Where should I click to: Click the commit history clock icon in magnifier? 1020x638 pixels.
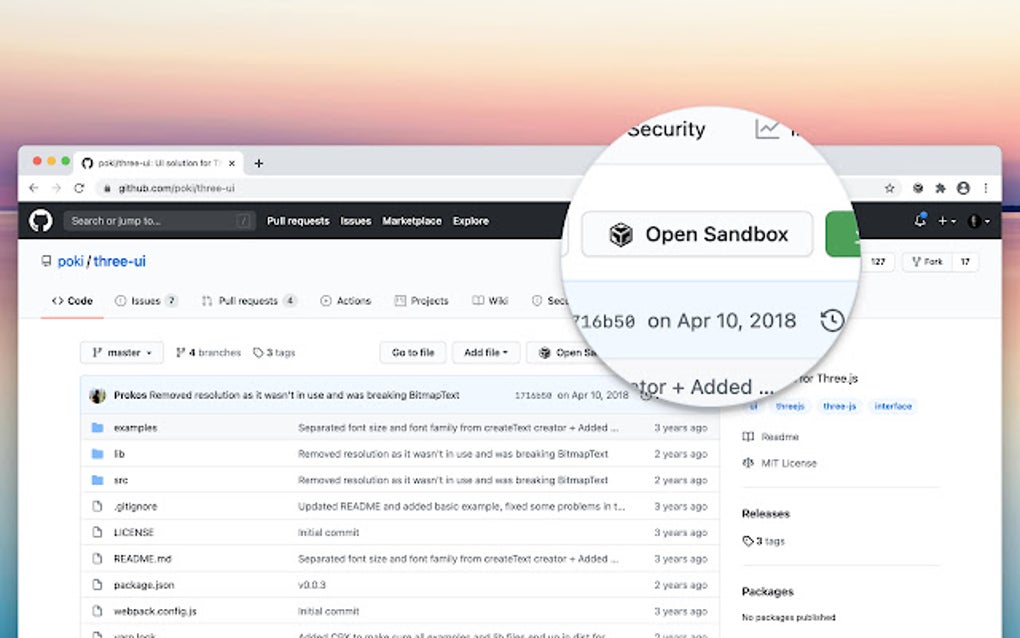point(832,320)
